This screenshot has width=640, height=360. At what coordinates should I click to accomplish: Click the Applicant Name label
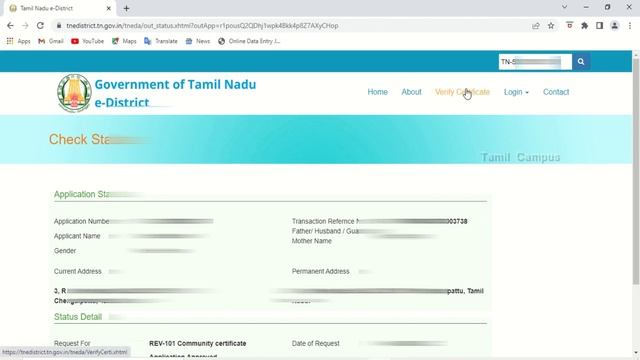(x=77, y=236)
